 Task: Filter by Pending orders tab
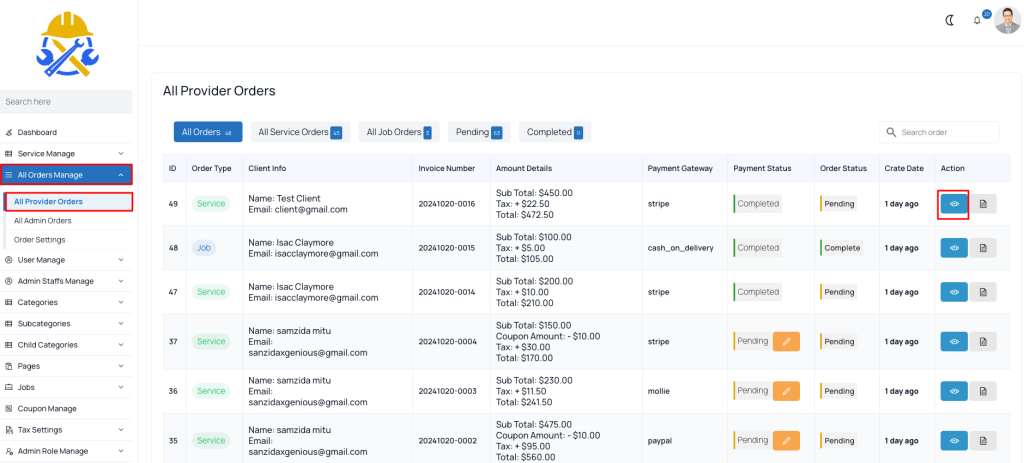pyautogui.click(x=479, y=132)
